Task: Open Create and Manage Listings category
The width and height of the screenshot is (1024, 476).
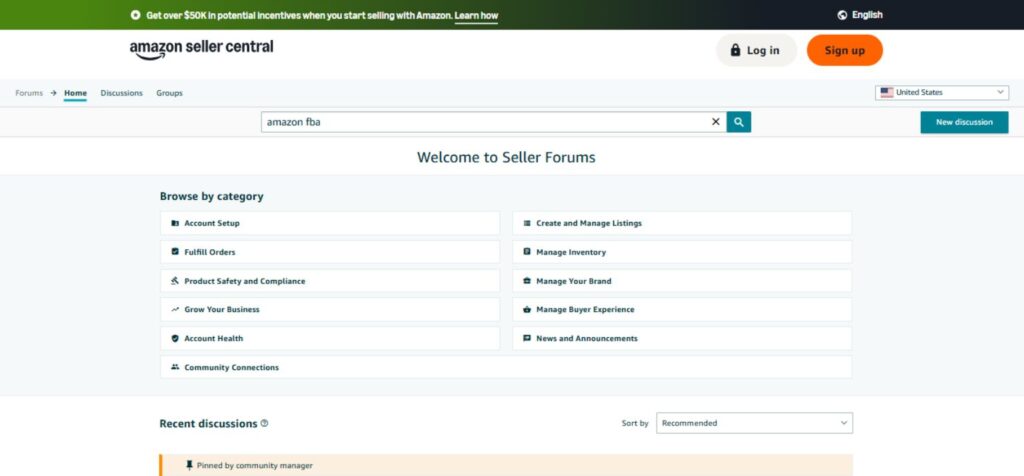Action: point(682,223)
